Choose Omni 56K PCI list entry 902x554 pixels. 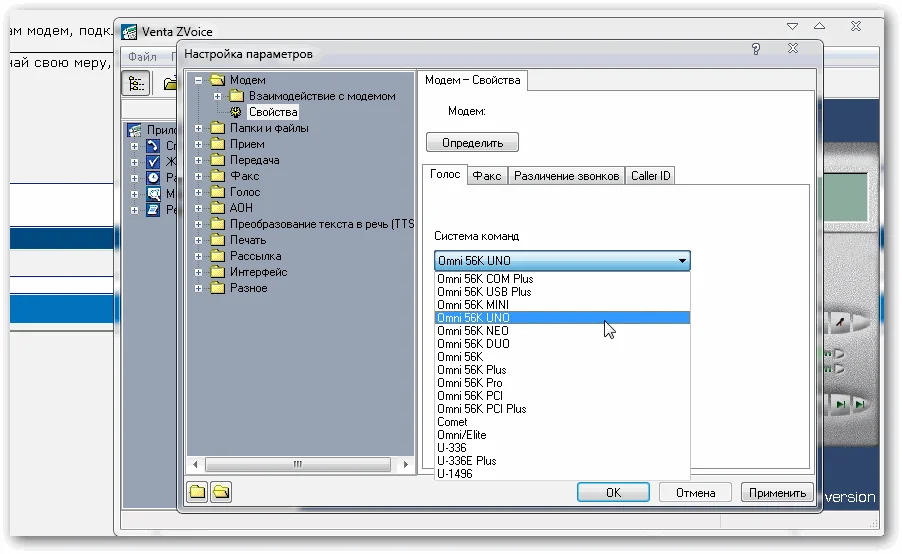[x=562, y=396]
